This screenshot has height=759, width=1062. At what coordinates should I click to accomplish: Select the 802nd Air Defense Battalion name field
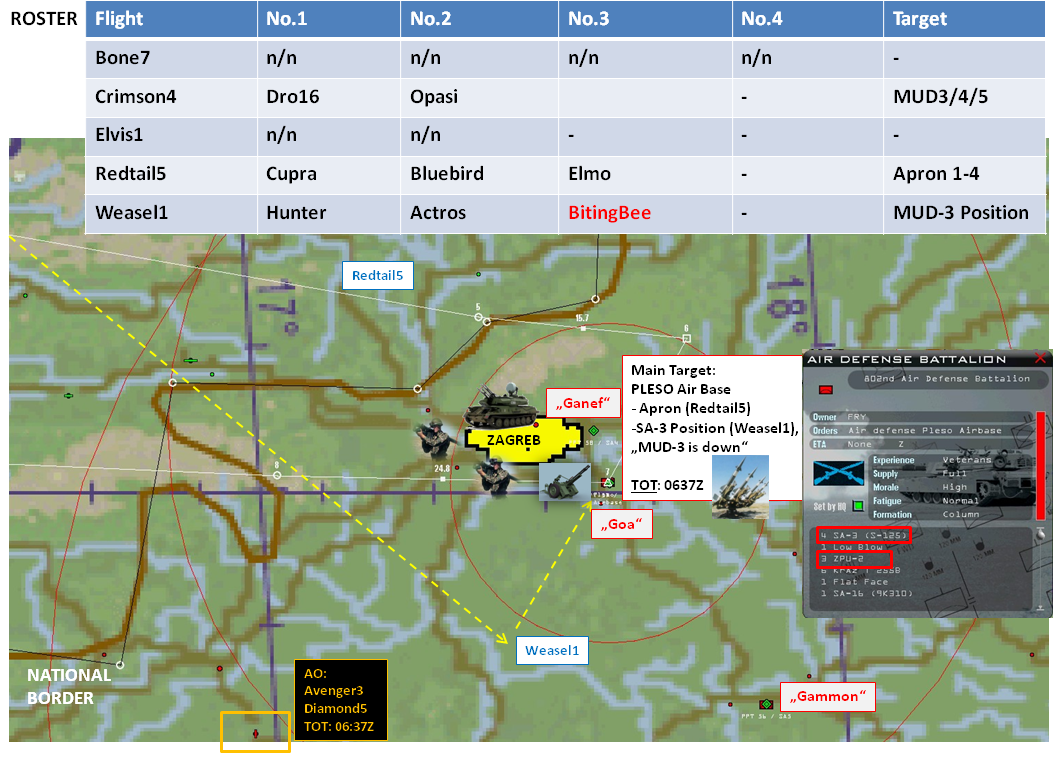click(x=946, y=379)
